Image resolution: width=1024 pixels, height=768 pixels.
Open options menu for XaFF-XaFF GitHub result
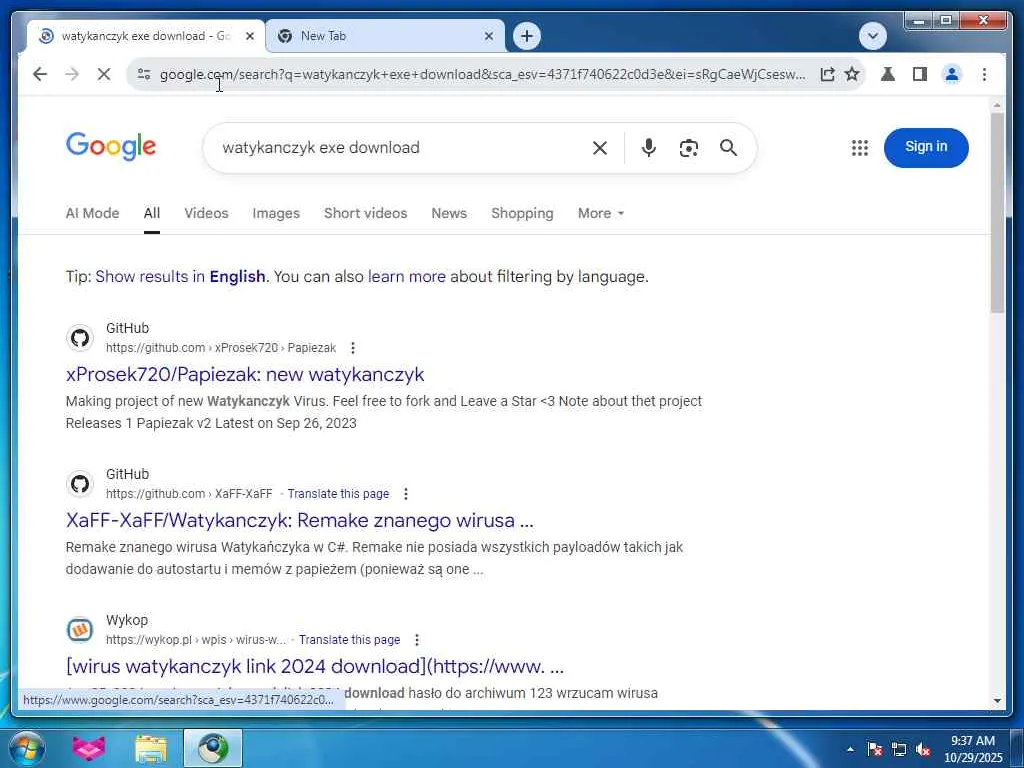pyautogui.click(x=406, y=494)
